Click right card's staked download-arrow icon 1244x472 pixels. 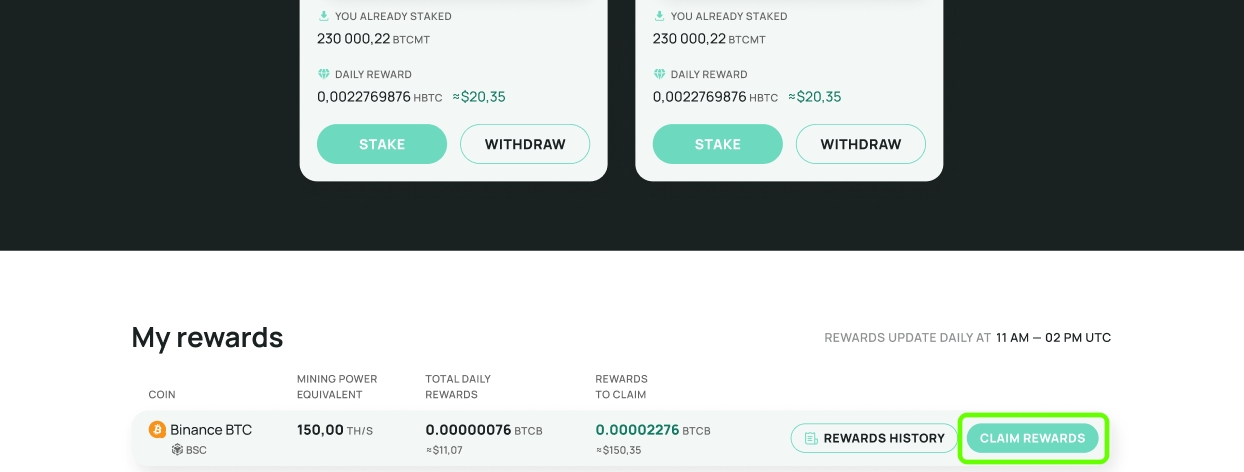click(x=659, y=16)
